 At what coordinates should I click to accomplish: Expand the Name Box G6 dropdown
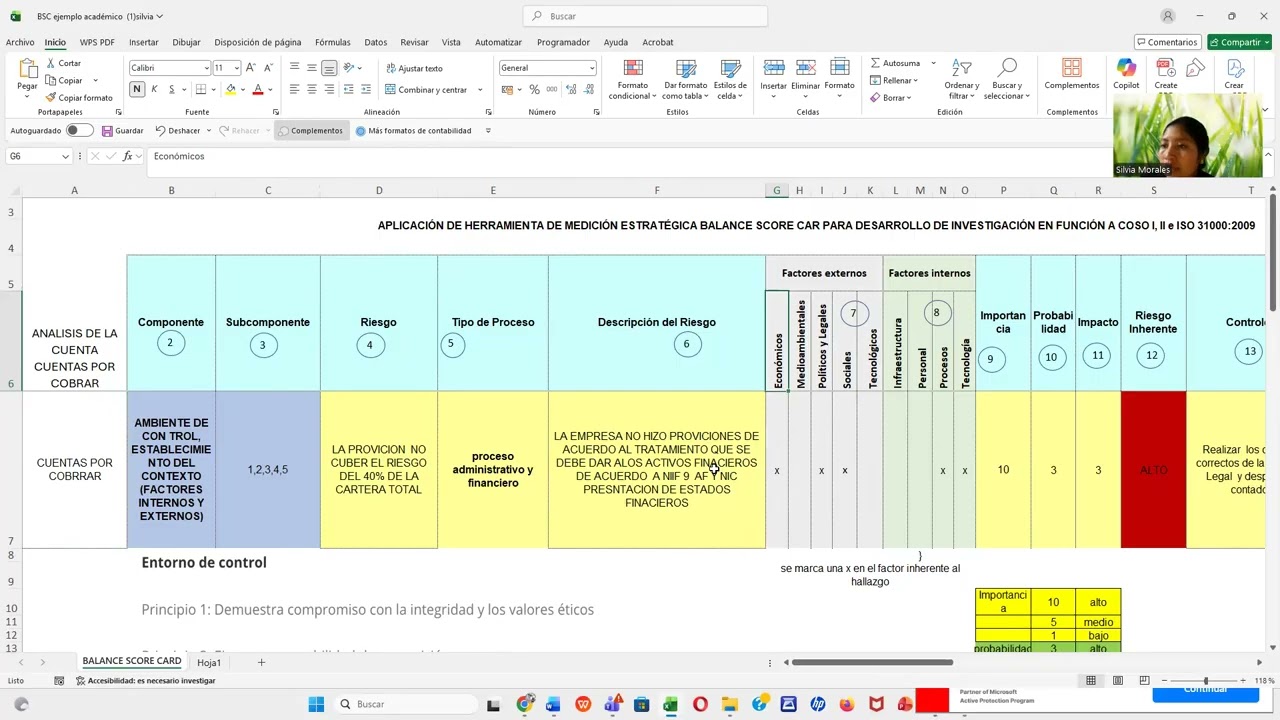click(65, 156)
